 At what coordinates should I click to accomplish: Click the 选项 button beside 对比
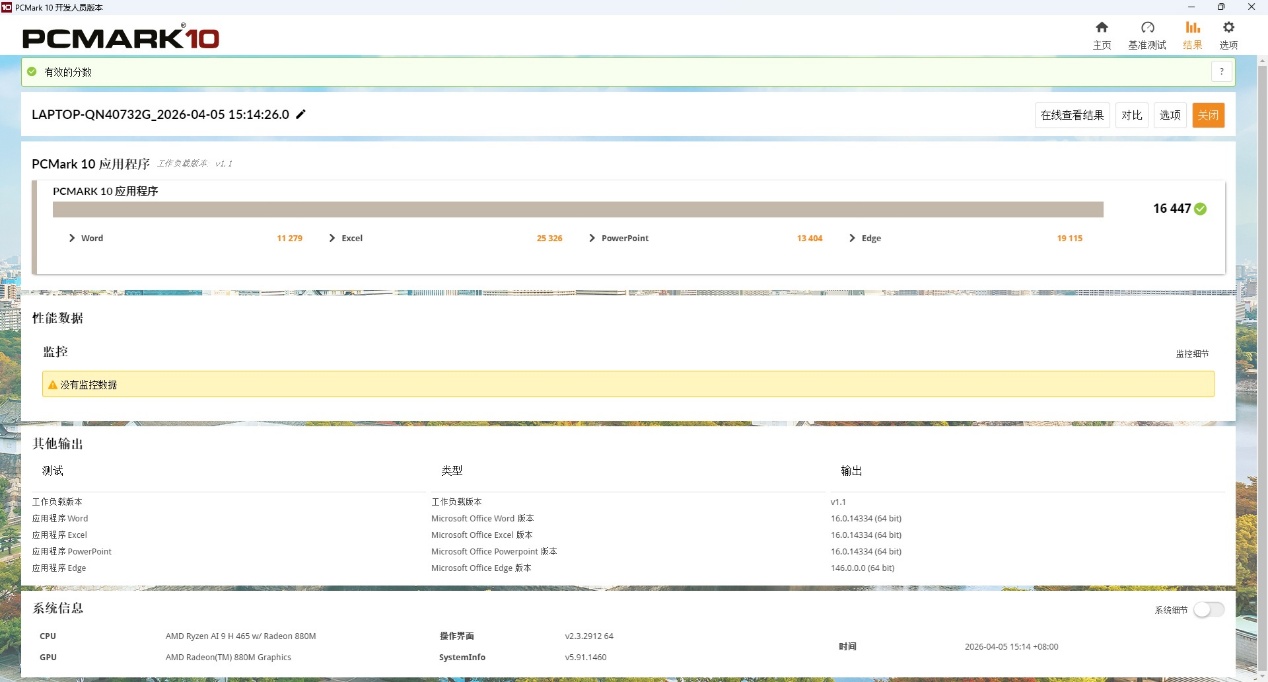[x=1170, y=115]
